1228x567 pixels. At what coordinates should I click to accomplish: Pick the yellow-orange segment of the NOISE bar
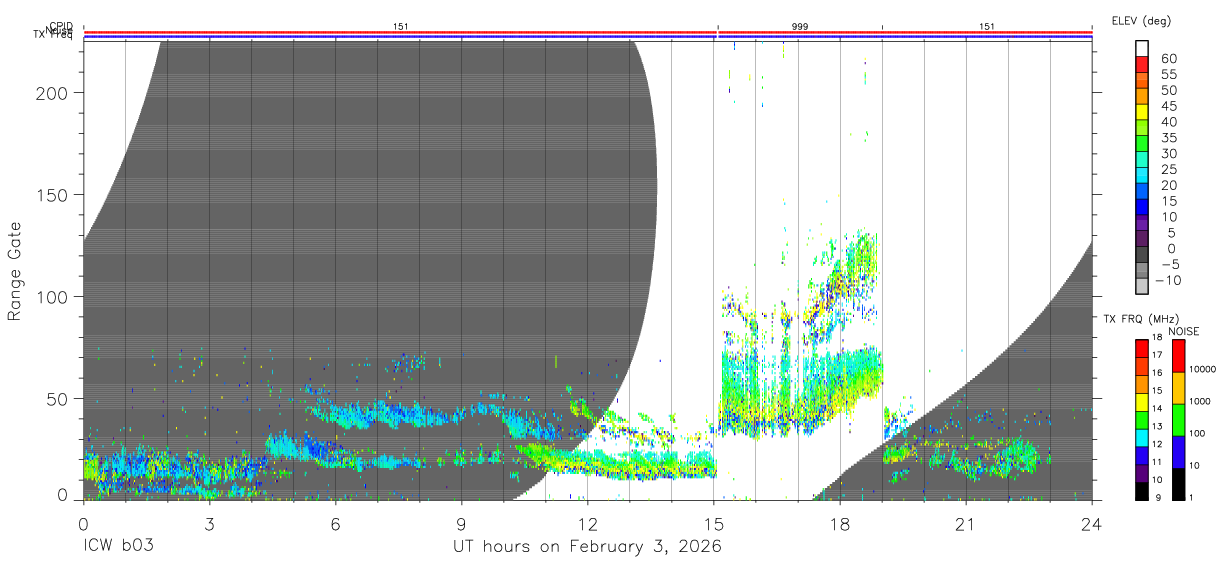tap(1177, 388)
